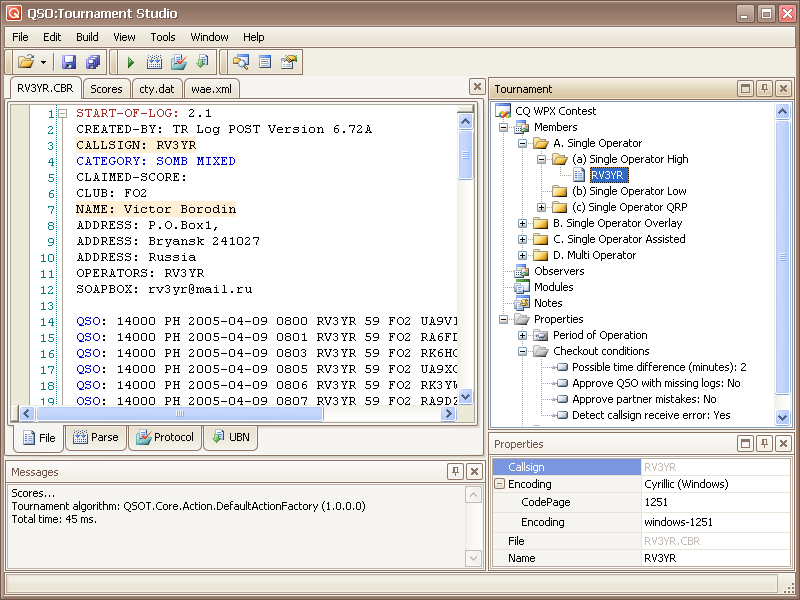This screenshot has width=800, height=600.
Task: Select the Observers item in the tree
Action: [559, 271]
